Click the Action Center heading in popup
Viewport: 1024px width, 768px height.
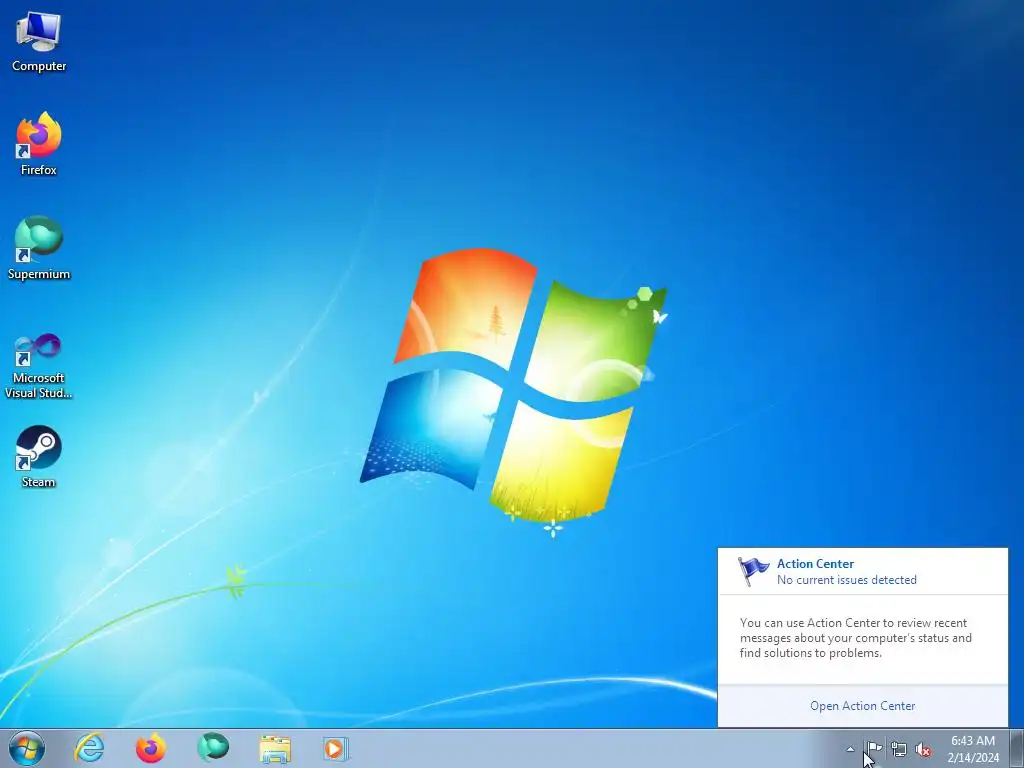[815, 564]
